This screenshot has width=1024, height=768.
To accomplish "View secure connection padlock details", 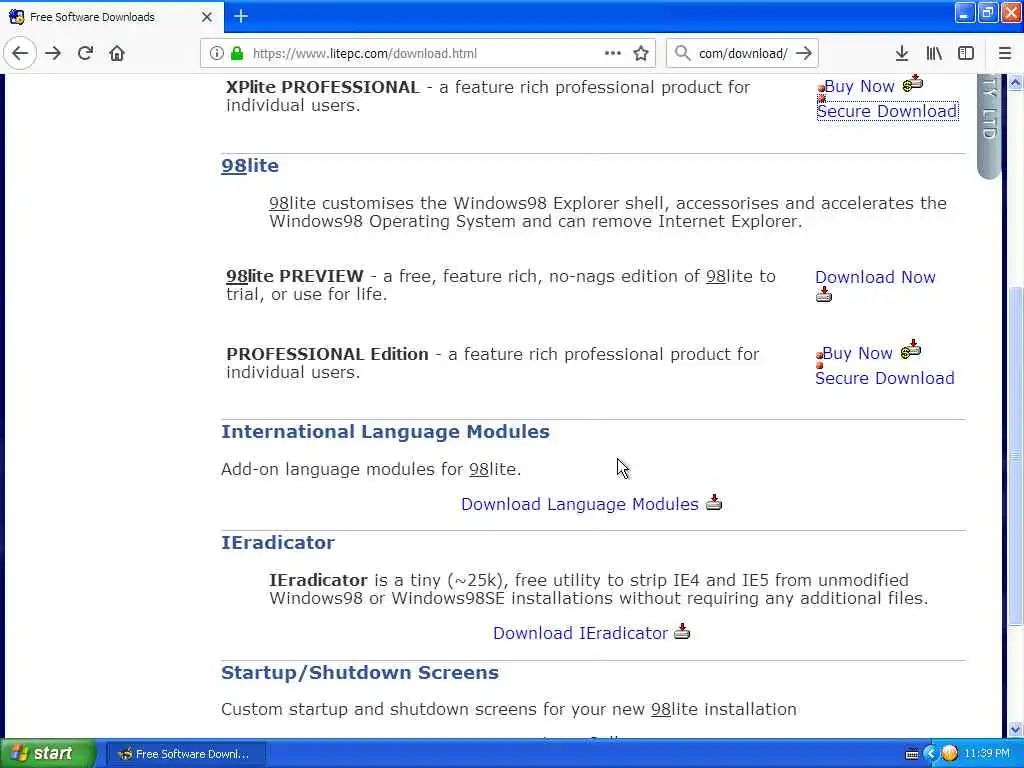I will 237,53.
